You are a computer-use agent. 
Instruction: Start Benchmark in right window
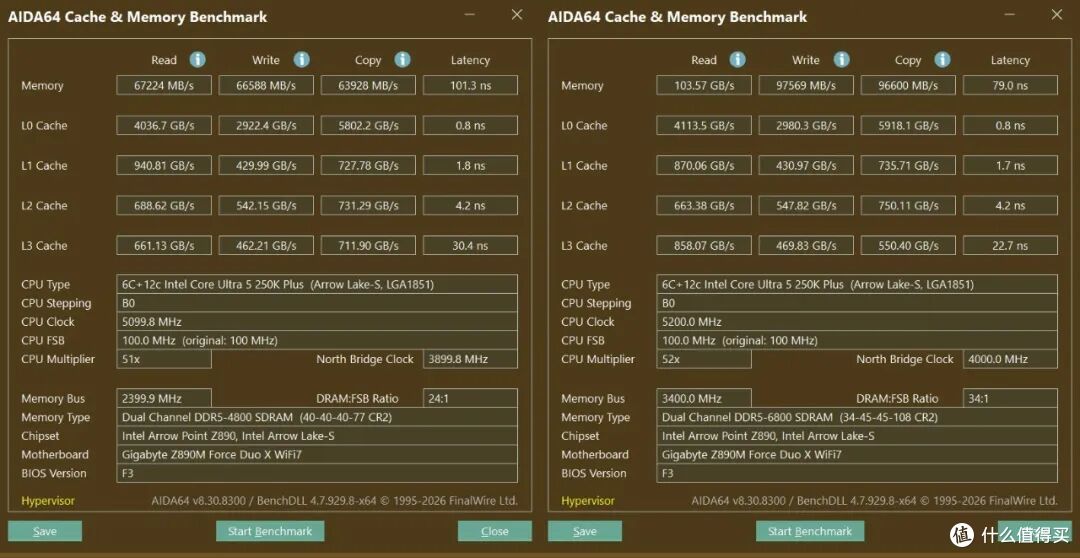[810, 531]
